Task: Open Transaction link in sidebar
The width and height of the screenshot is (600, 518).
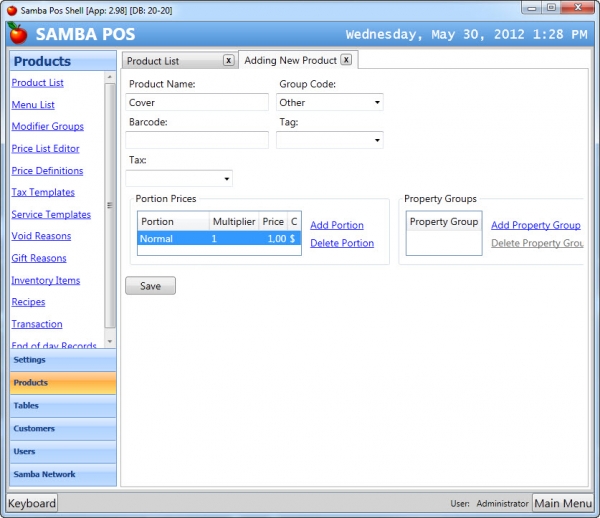Action: [37, 324]
